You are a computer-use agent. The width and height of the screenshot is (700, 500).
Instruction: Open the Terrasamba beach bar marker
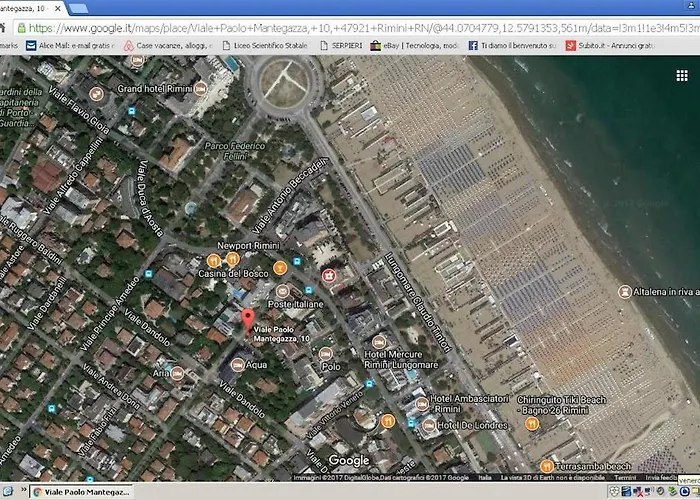coord(546,466)
